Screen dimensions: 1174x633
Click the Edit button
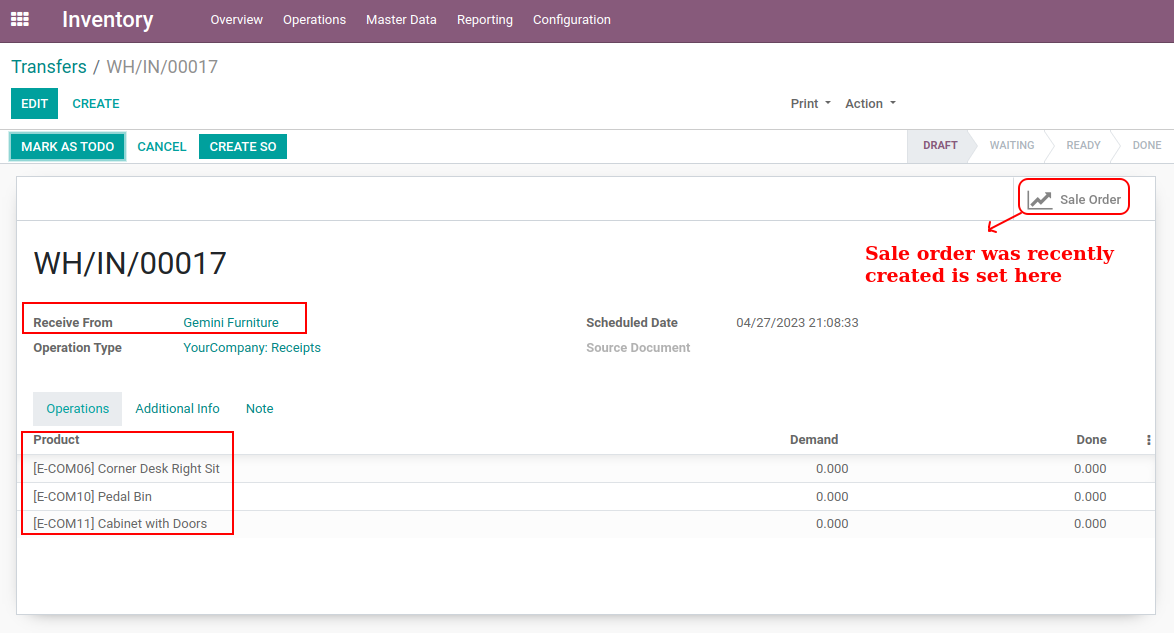coord(34,104)
